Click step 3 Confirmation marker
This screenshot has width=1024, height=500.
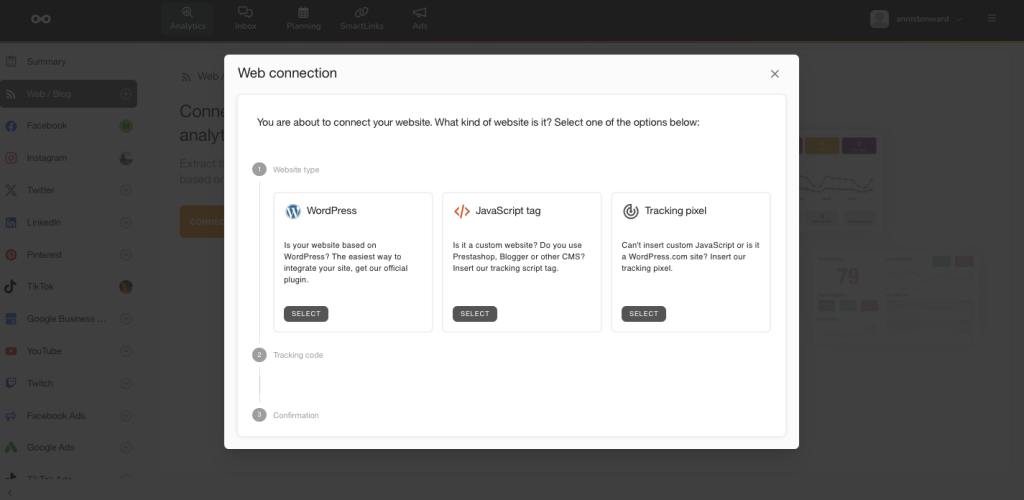coord(259,415)
